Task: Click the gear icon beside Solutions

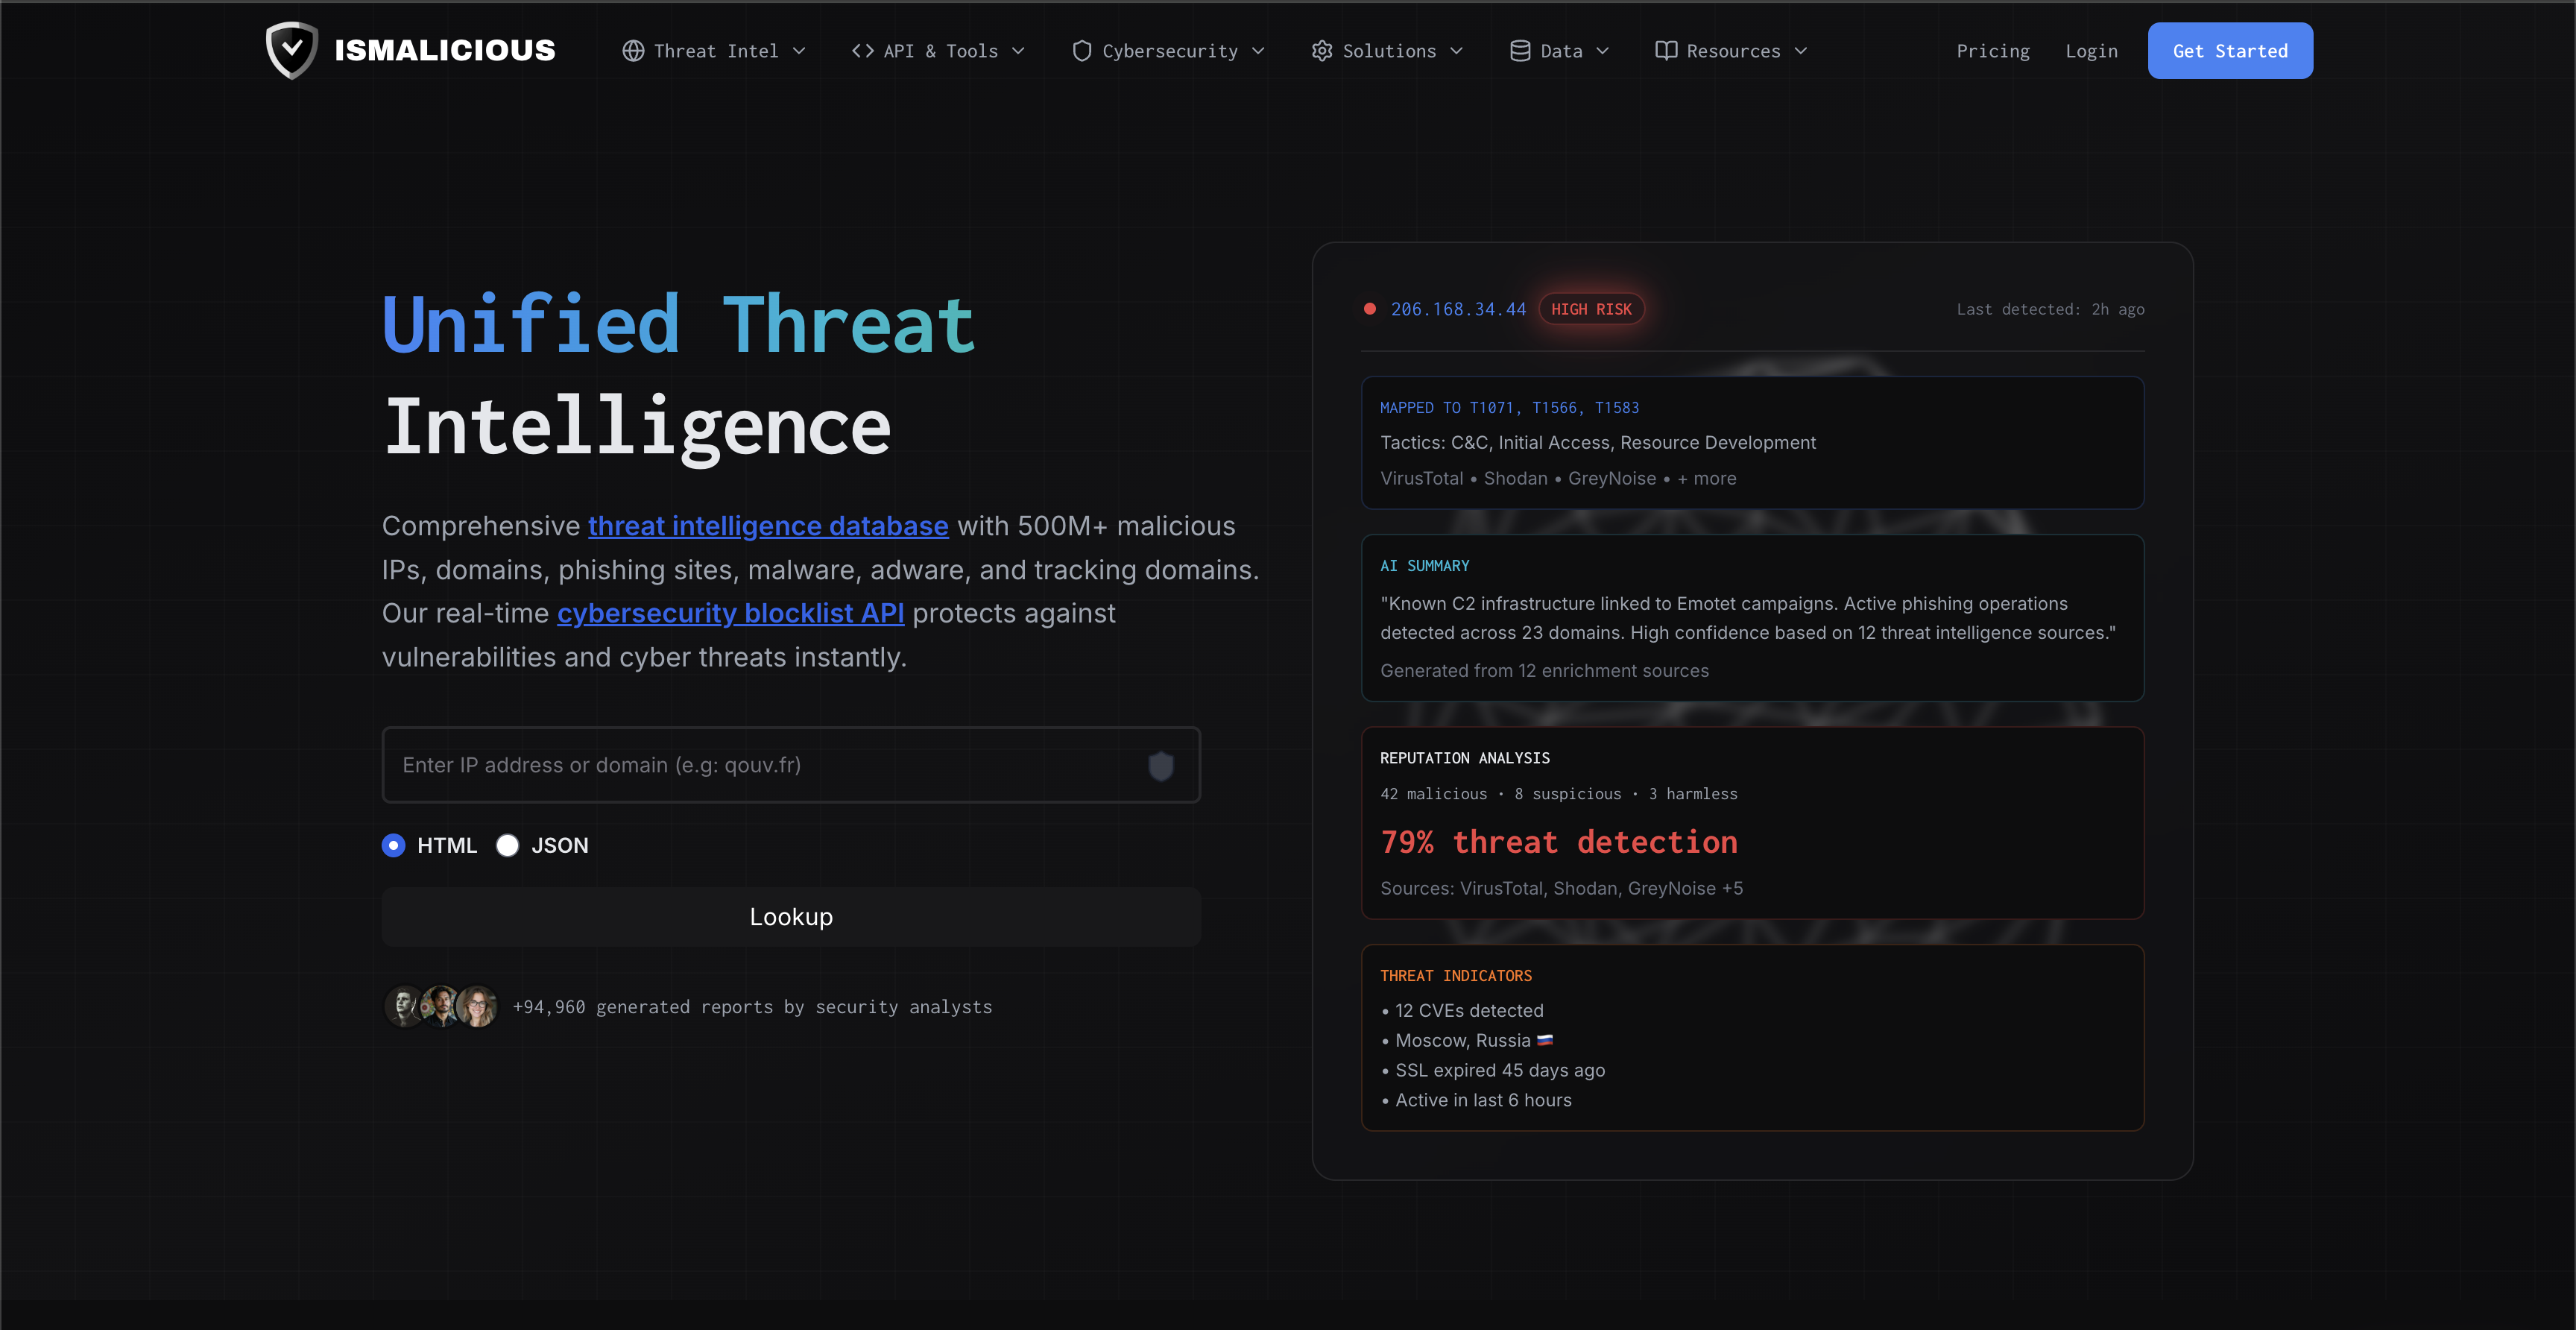Action: 1321,51
